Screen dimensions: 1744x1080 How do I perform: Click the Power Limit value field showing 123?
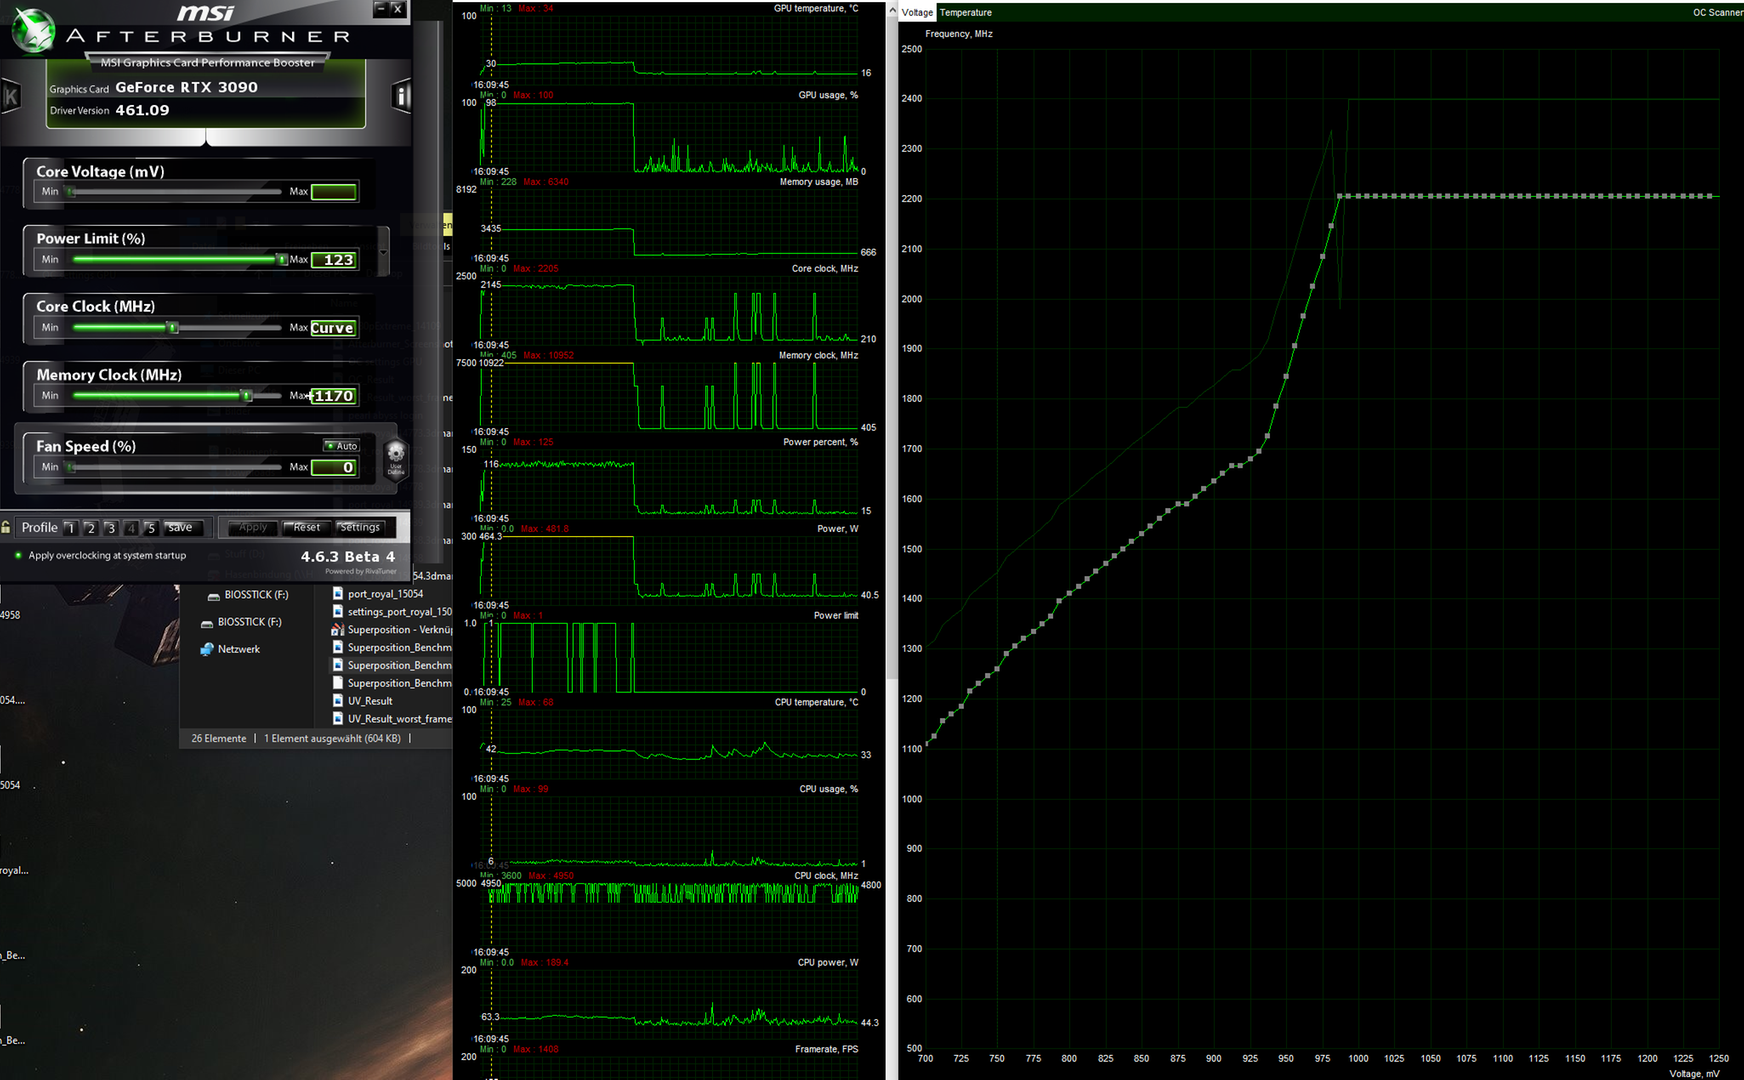pyautogui.click(x=334, y=260)
